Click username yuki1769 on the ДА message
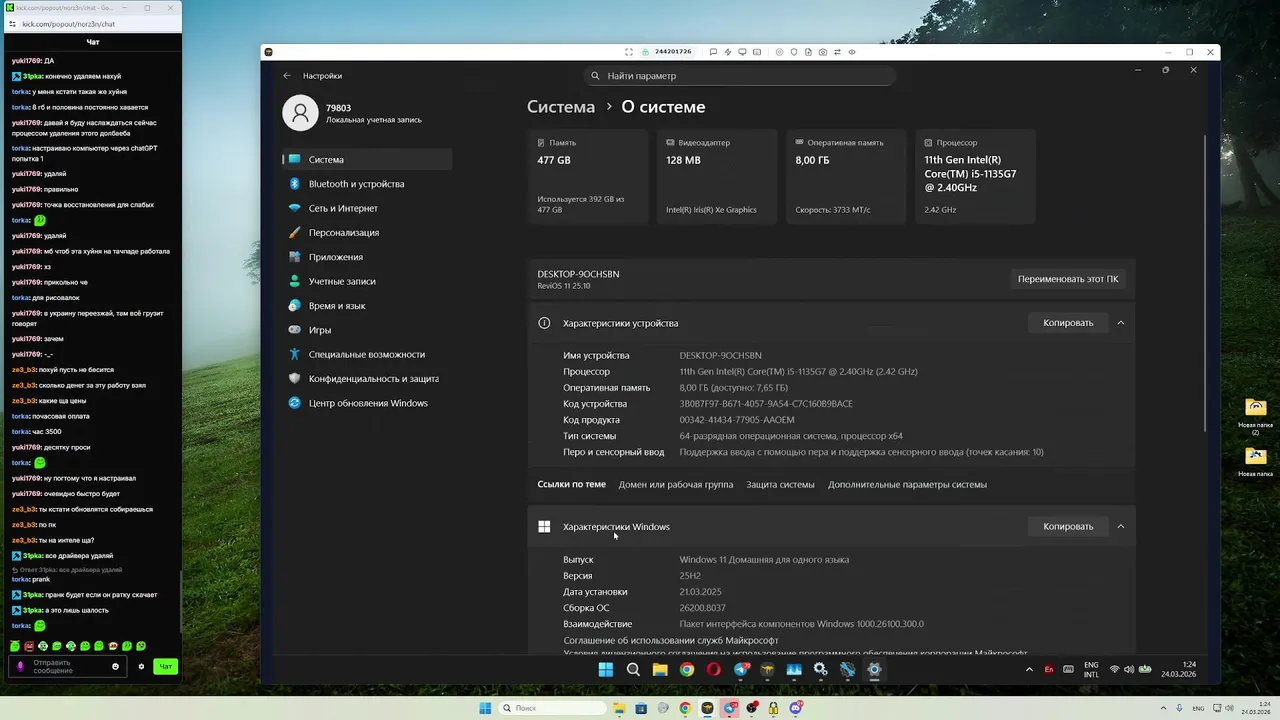Viewport: 1280px width, 720px height. point(26,61)
